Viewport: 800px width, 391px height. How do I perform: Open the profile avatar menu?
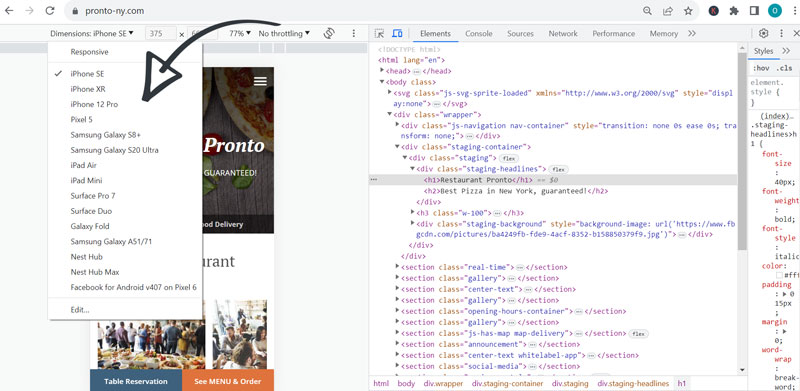tap(774, 11)
